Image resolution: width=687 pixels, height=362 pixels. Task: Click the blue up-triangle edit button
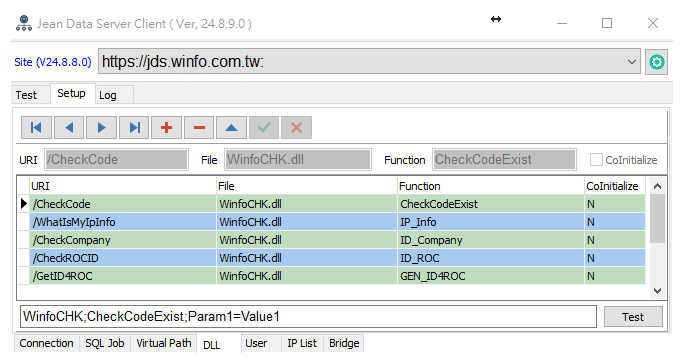coord(231,128)
